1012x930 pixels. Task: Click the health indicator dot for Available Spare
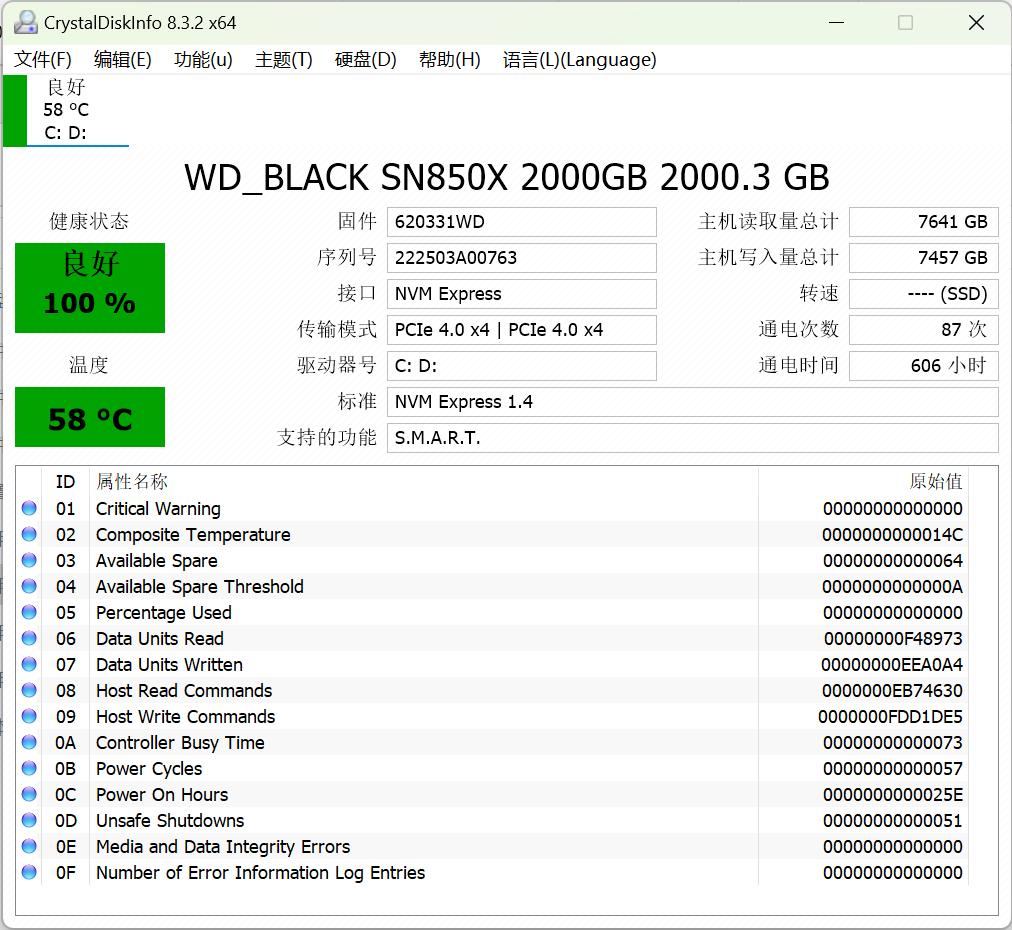tap(29, 560)
